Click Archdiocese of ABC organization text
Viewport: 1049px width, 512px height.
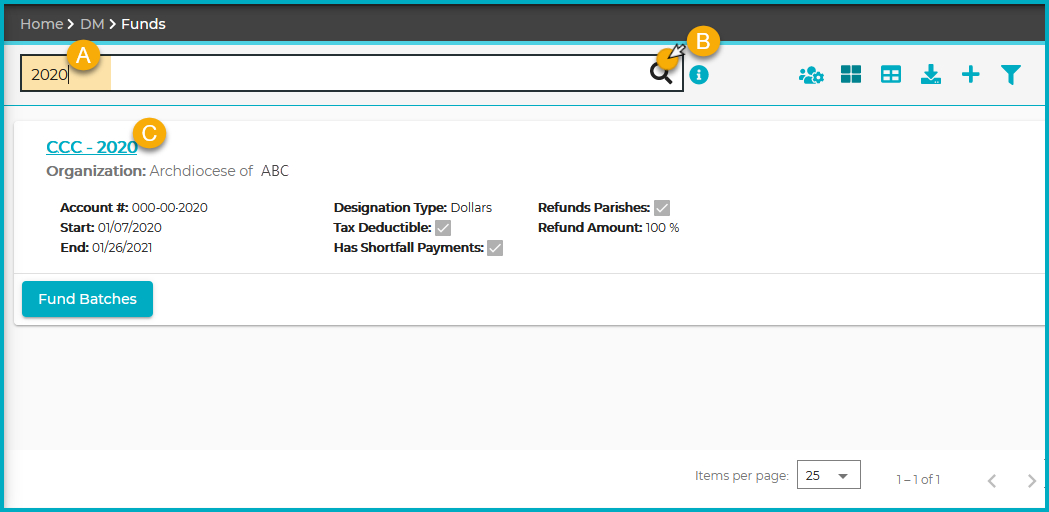[219, 171]
